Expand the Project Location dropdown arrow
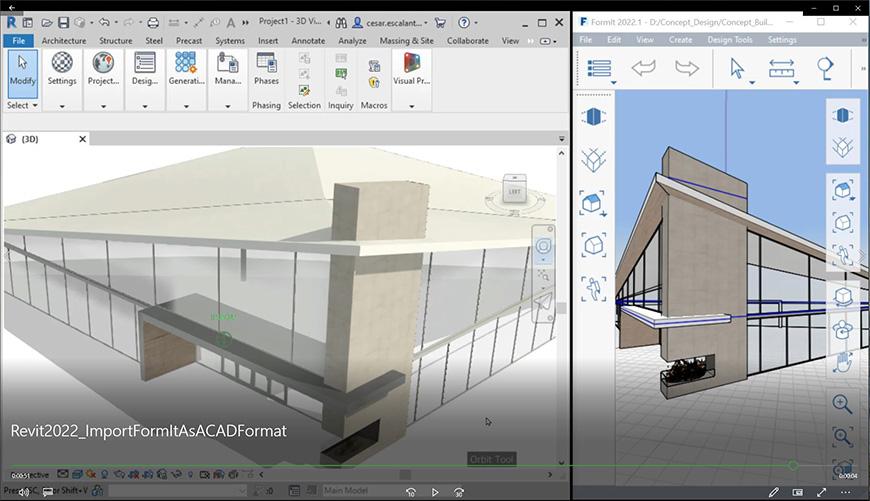The image size is (870, 501). tap(103, 106)
